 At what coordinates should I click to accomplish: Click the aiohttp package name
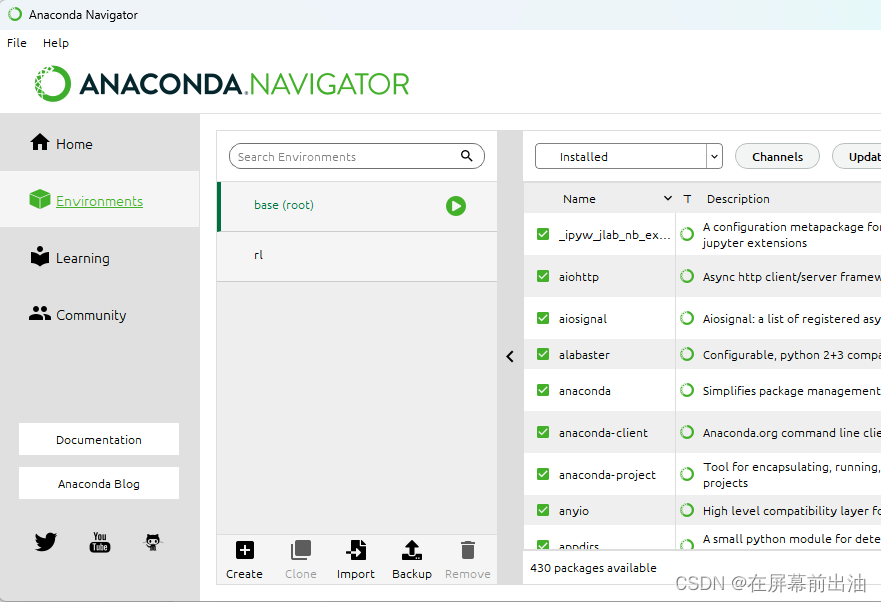[579, 277]
